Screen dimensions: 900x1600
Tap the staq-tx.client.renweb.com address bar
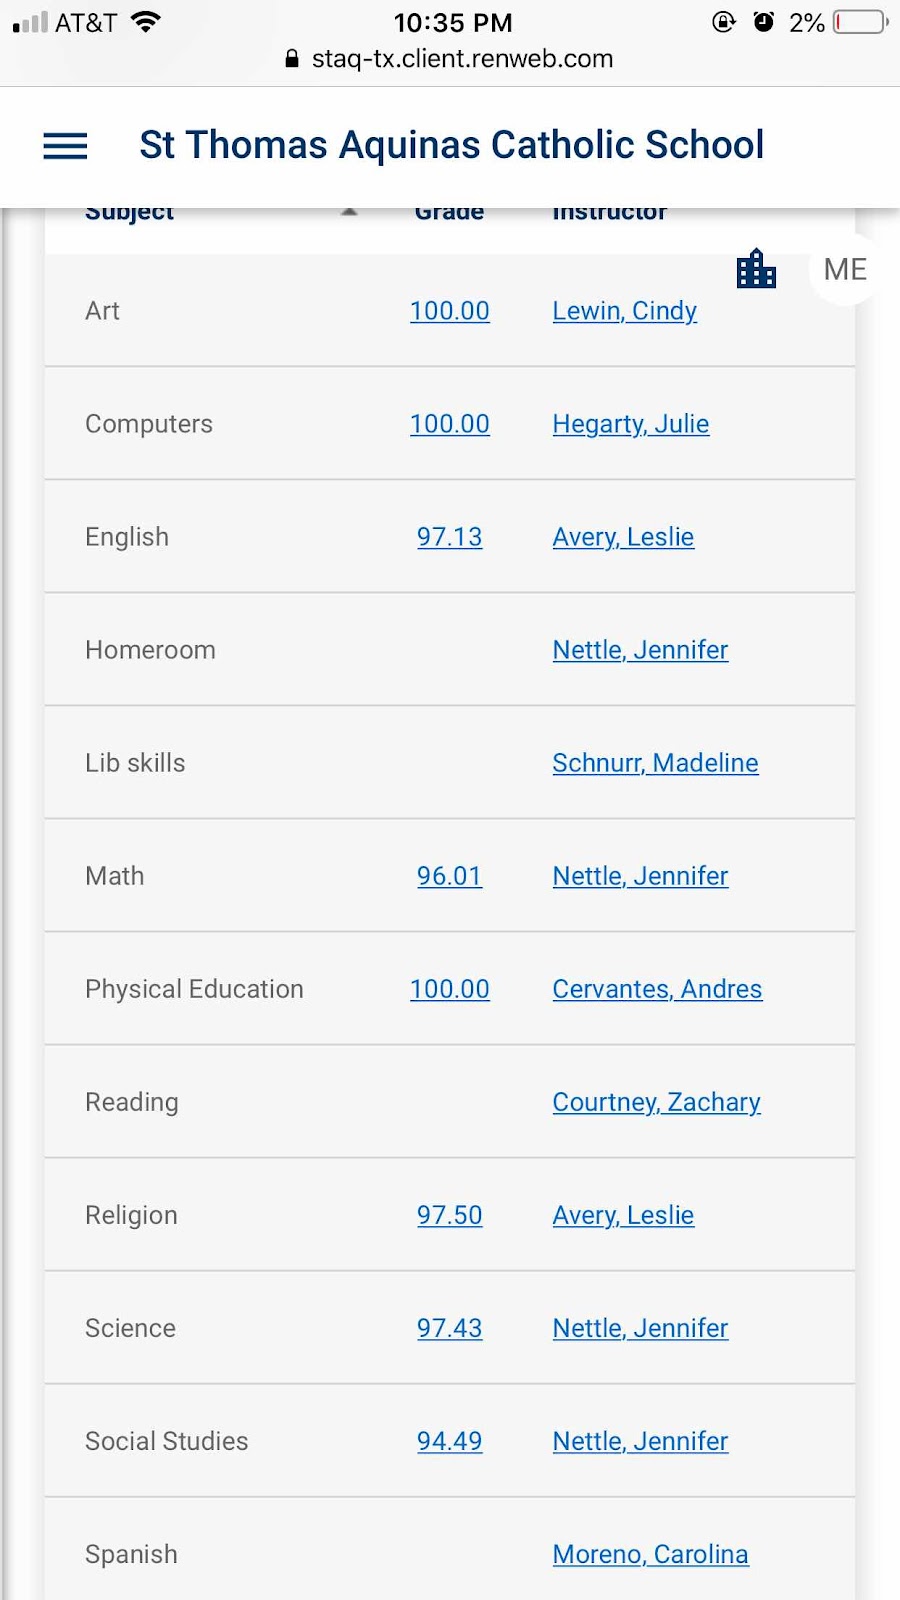tap(450, 59)
